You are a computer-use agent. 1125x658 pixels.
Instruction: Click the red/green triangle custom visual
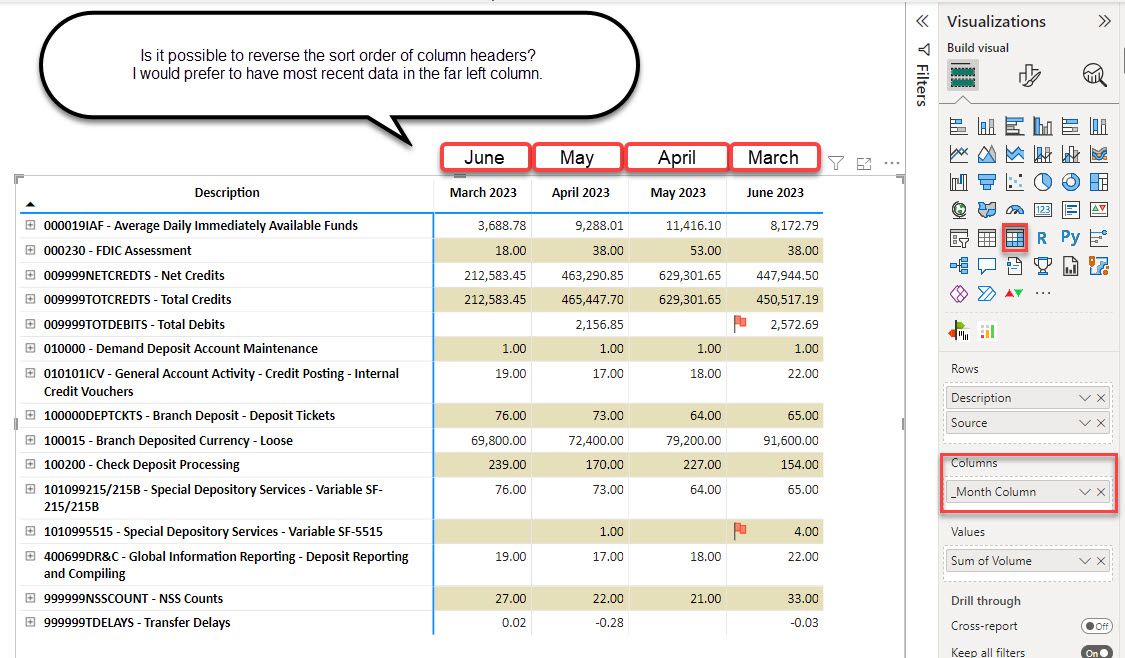tap(1014, 293)
